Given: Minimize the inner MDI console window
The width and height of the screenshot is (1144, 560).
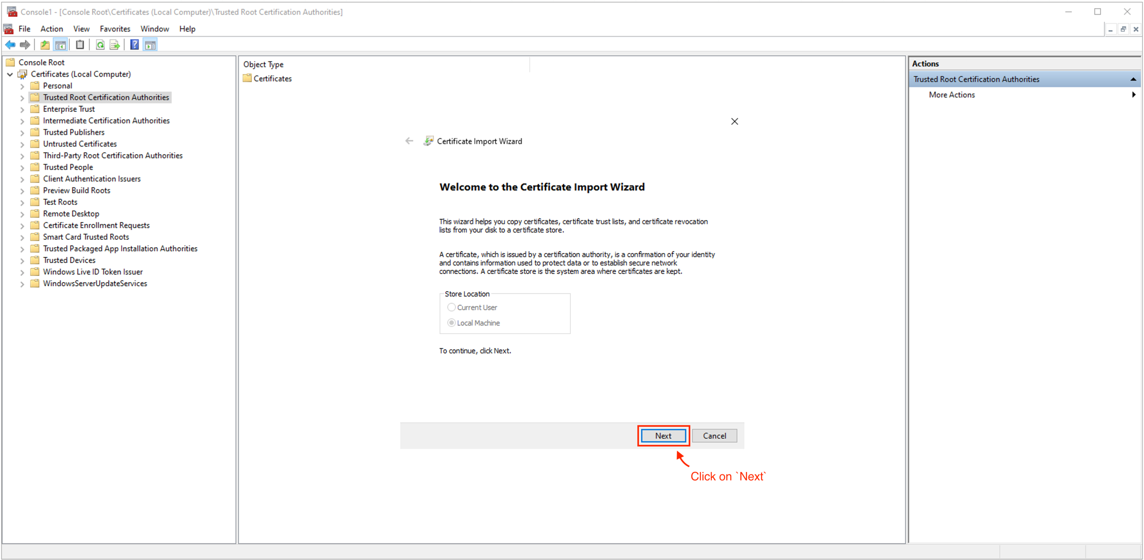Looking at the screenshot, I should click(x=1112, y=29).
